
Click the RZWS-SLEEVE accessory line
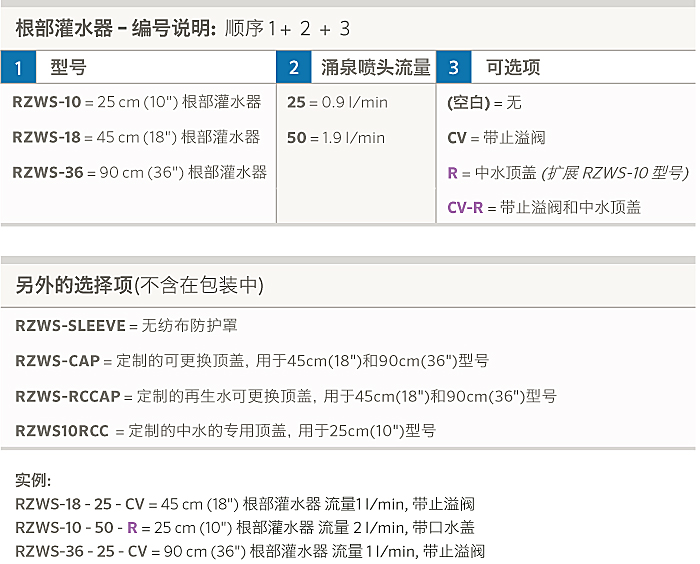tap(126, 326)
